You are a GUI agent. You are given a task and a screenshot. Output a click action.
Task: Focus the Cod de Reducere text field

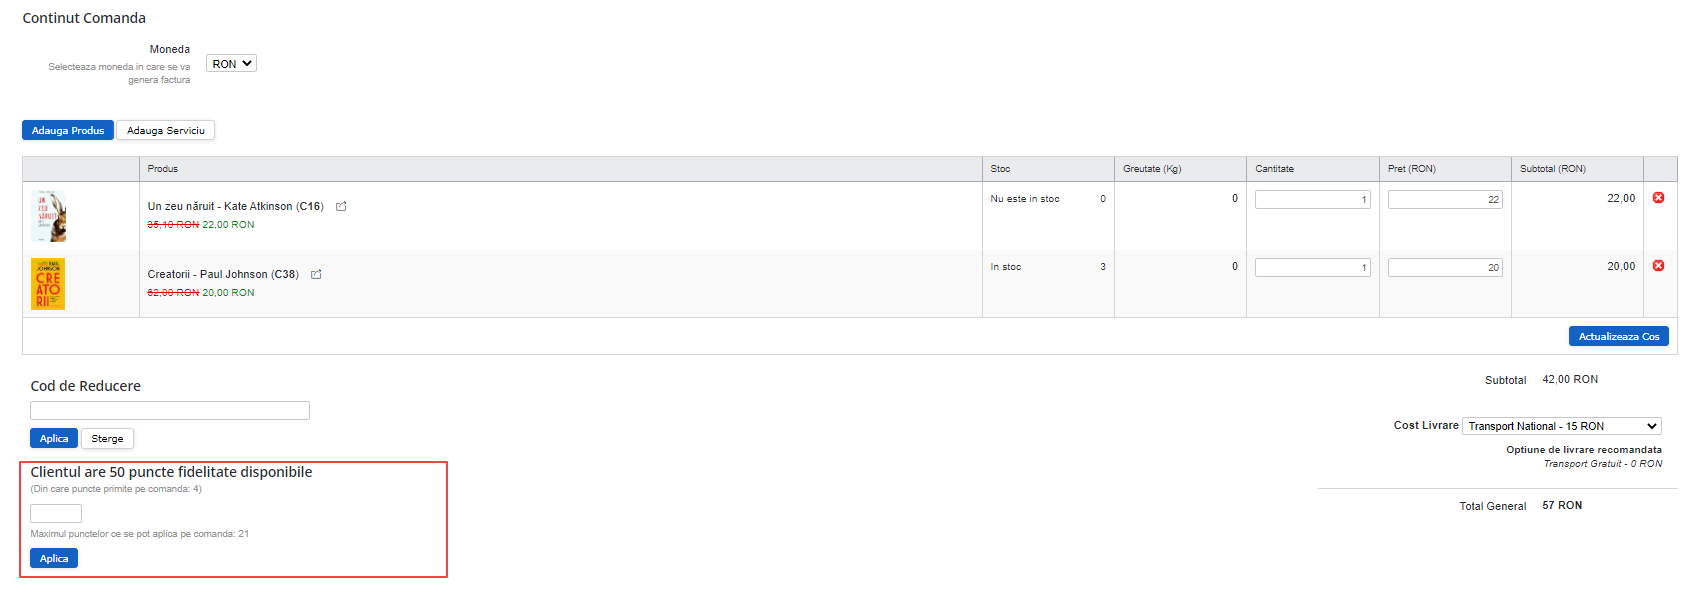click(170, 411)
